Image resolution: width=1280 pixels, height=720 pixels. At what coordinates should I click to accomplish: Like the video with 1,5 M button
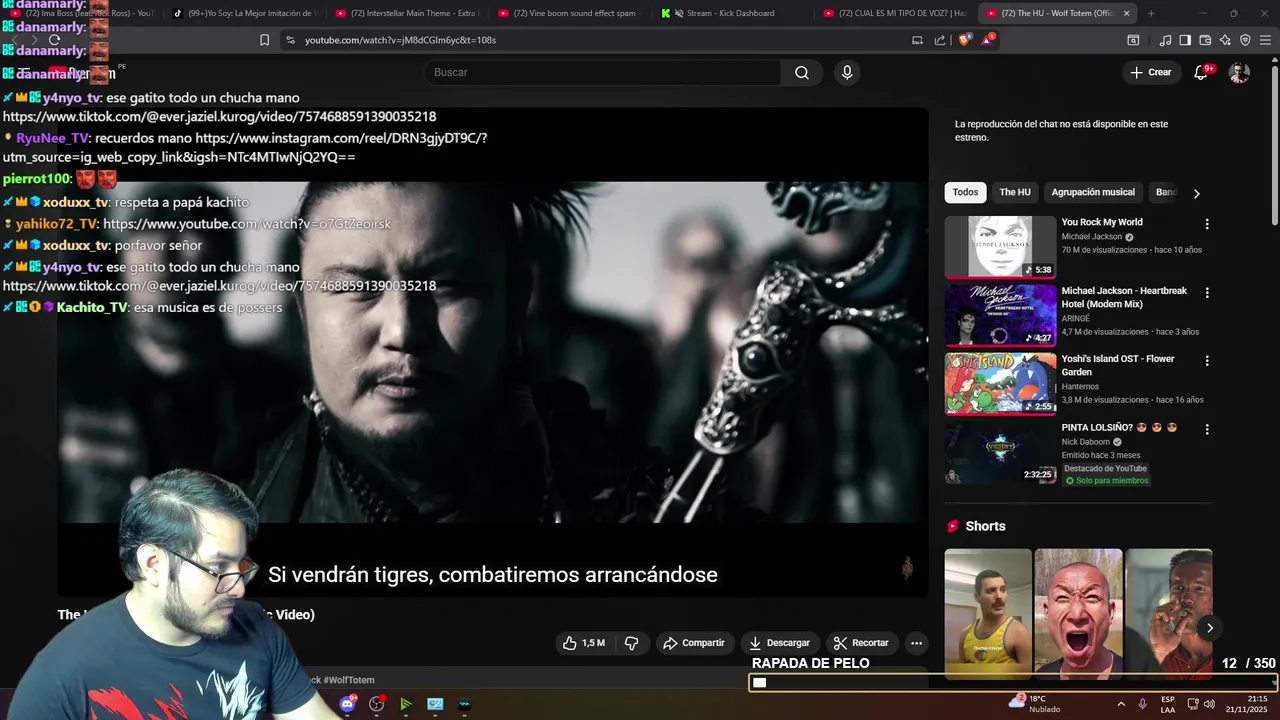585,643
